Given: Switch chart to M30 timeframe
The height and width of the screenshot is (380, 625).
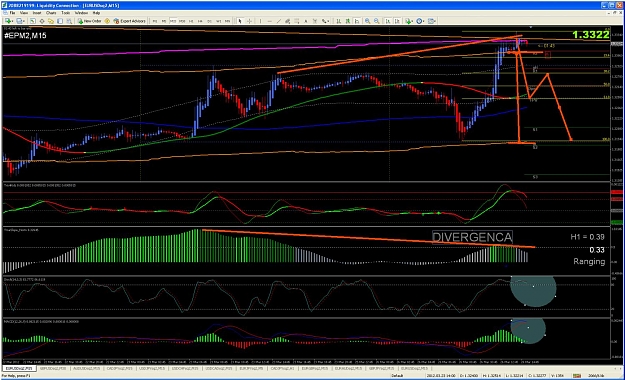Looking at the screenshot, I should (x=182, y=21).
